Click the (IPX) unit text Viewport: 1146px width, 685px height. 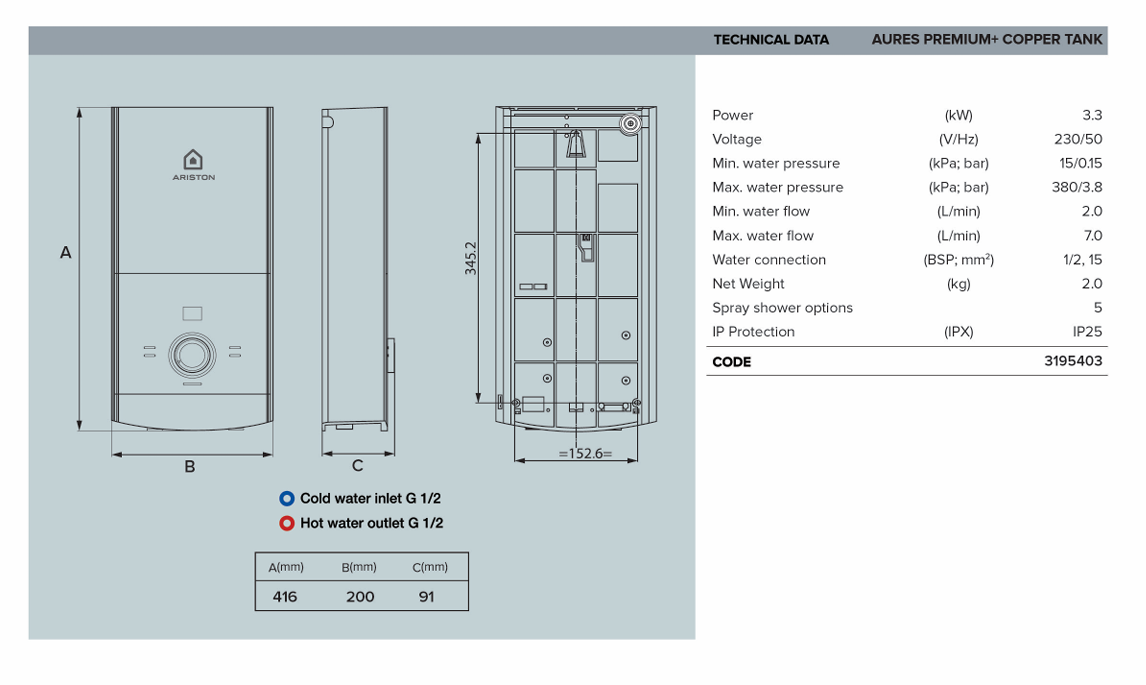tap(959, 332)
